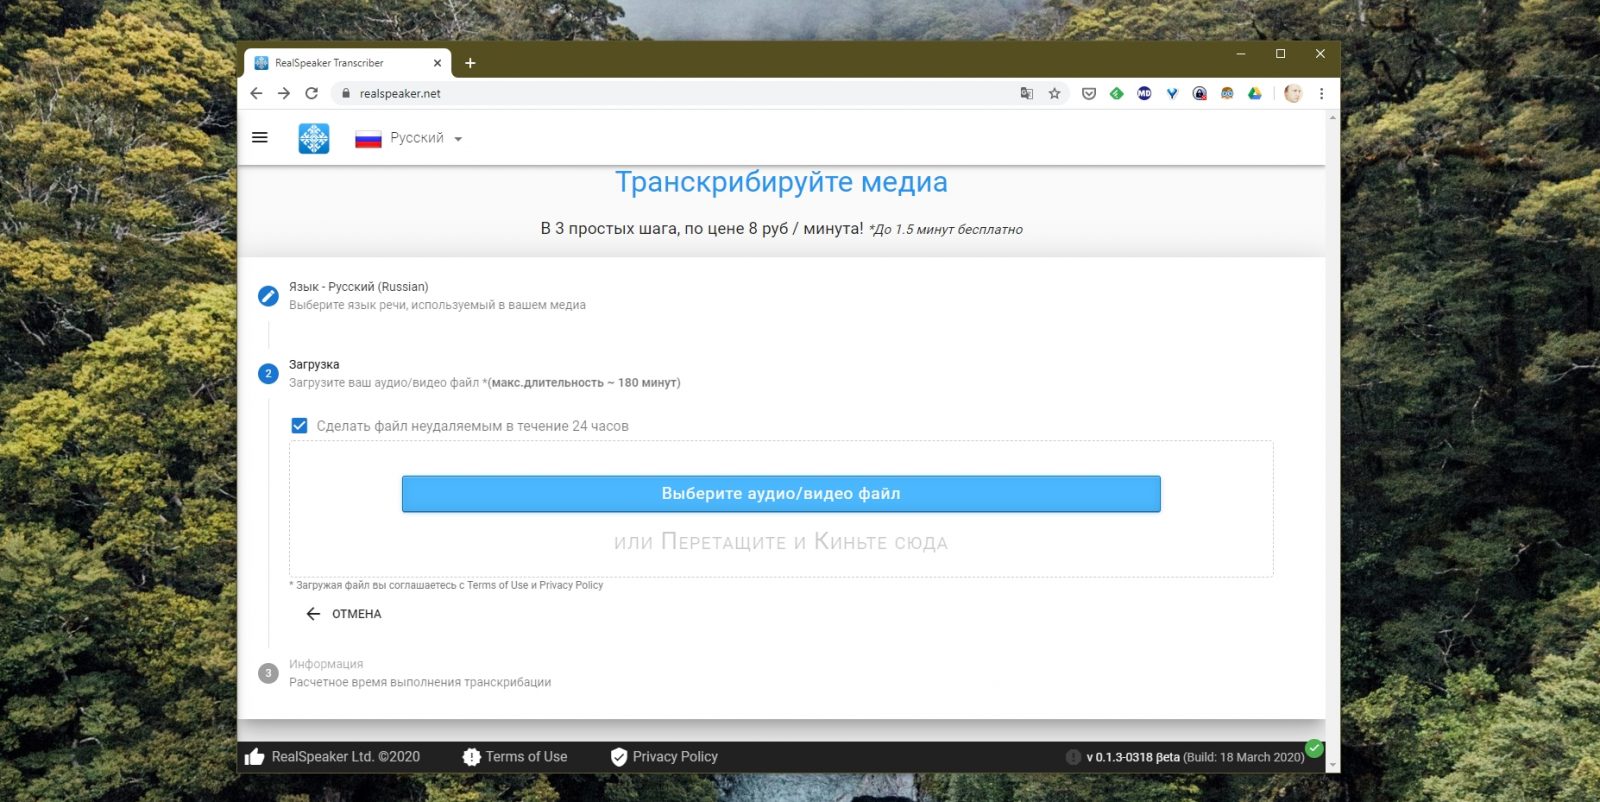This screenshot has width=1600, height=802.
Task: Expand the Русский language dropdown arrow
Action: 458,139
